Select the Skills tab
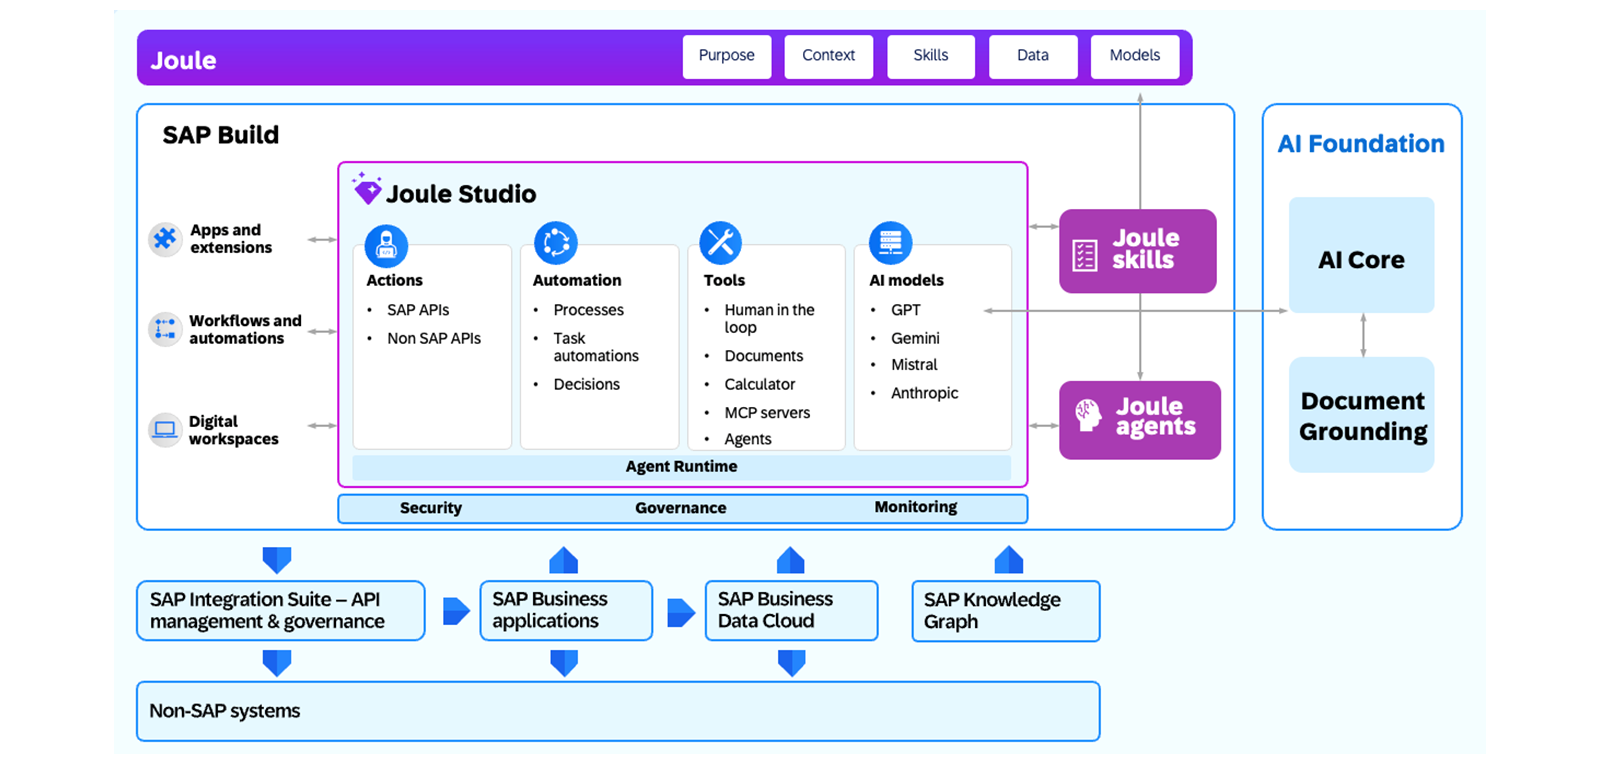Image resolution: width=1600 pixels, height=764 pixels. pyautogui.click(x=931, y=57)
